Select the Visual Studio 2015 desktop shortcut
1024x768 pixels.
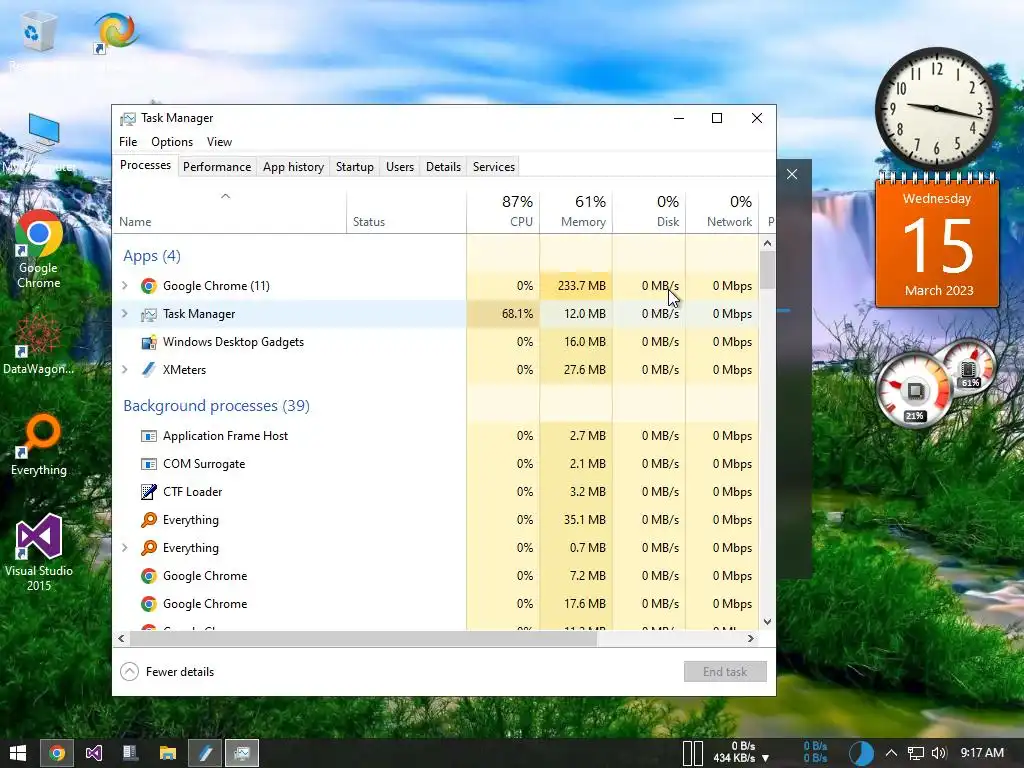[x=39, y=552]
